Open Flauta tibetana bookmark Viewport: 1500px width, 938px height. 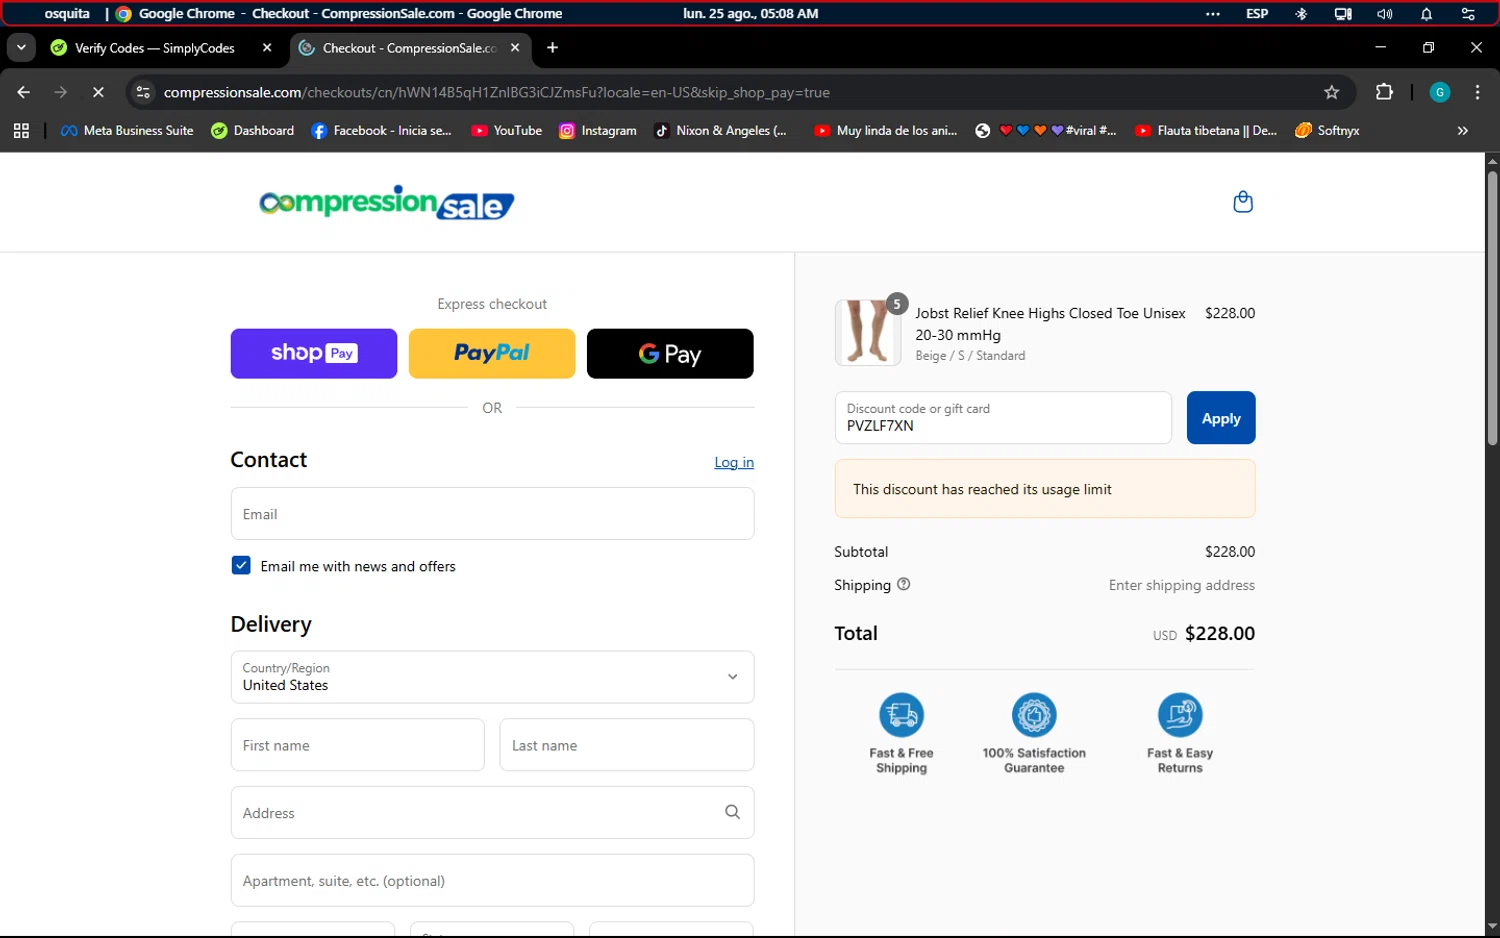pyautogui.click(x=1207, y=130)
